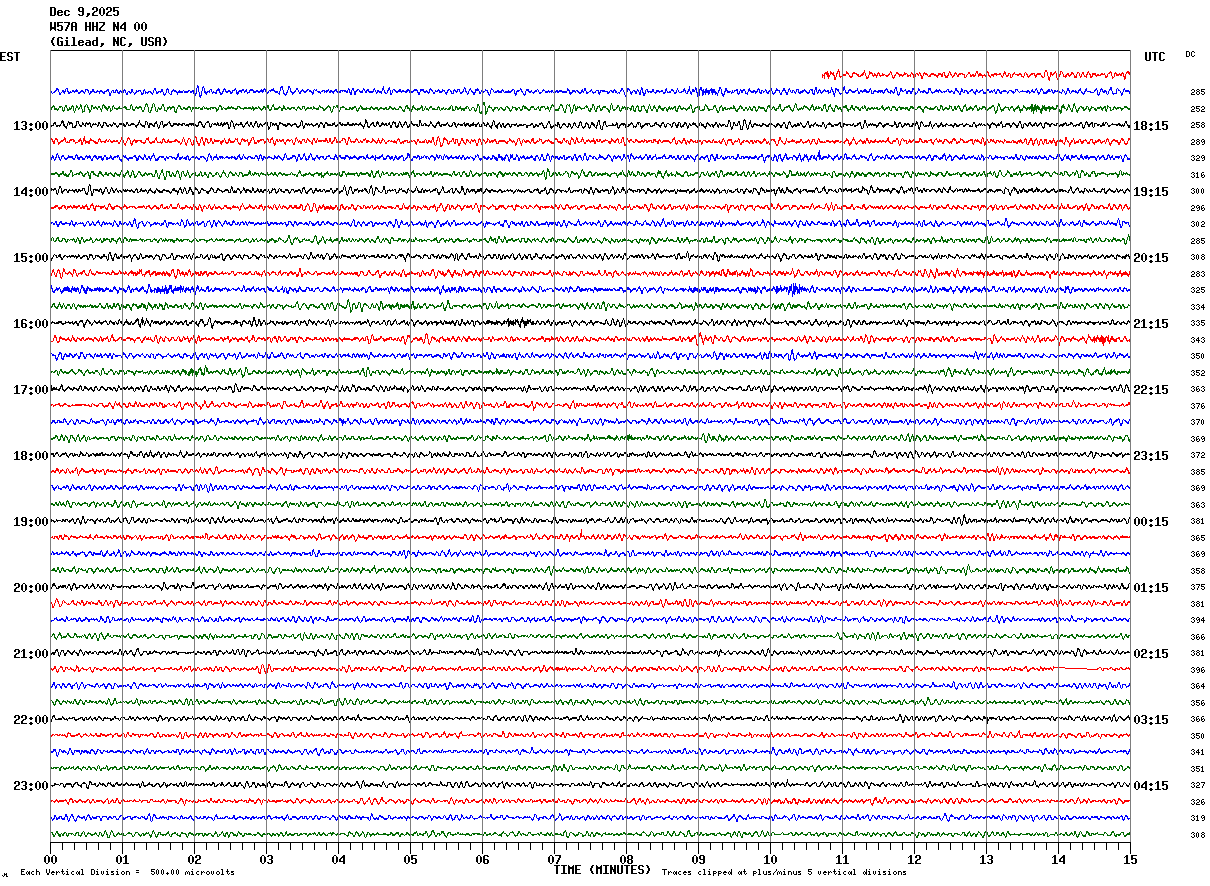Click DC value 396

coord(1197,670)
